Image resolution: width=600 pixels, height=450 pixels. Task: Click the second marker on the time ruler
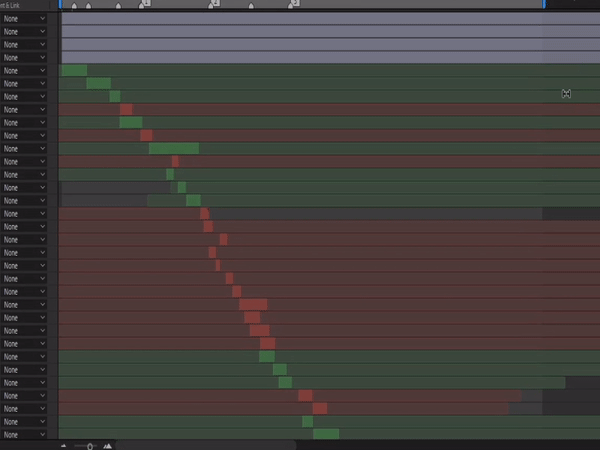click(88, 6)
